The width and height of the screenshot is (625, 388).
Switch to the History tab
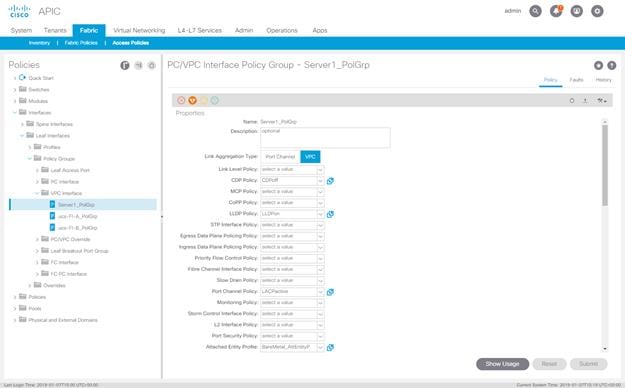(603, 80)
